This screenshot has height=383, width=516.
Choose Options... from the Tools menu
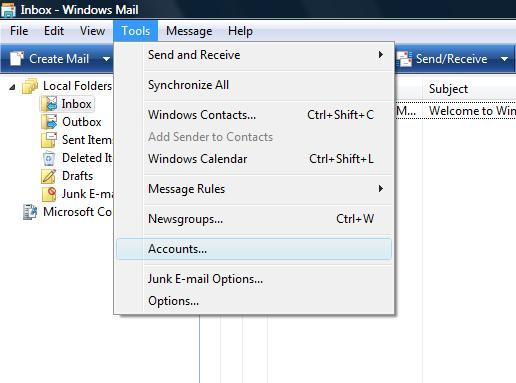(x=254, y=301)
